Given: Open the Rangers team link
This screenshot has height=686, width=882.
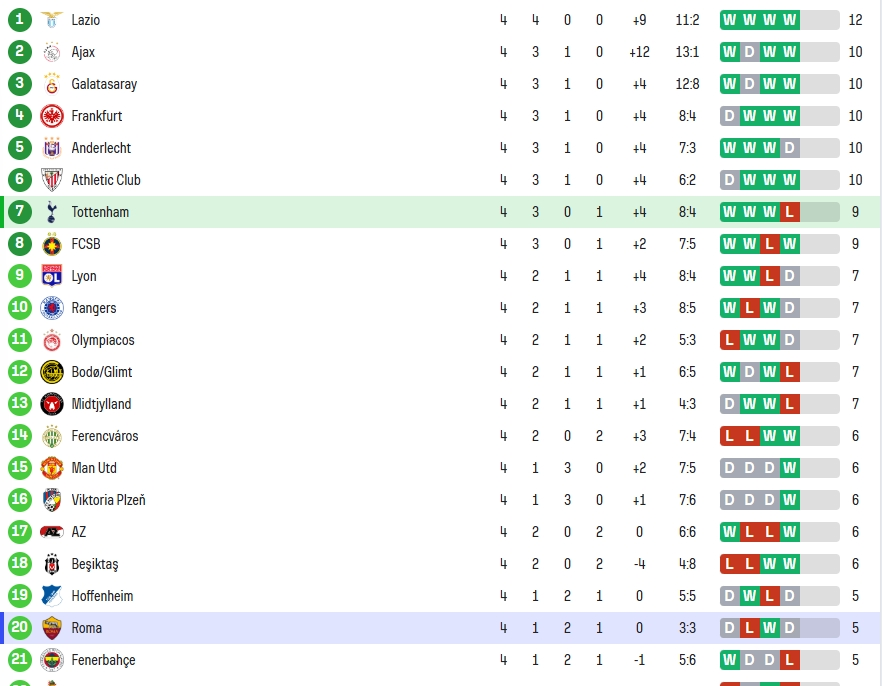Looking at the screenshot, I should coord(94,308).
